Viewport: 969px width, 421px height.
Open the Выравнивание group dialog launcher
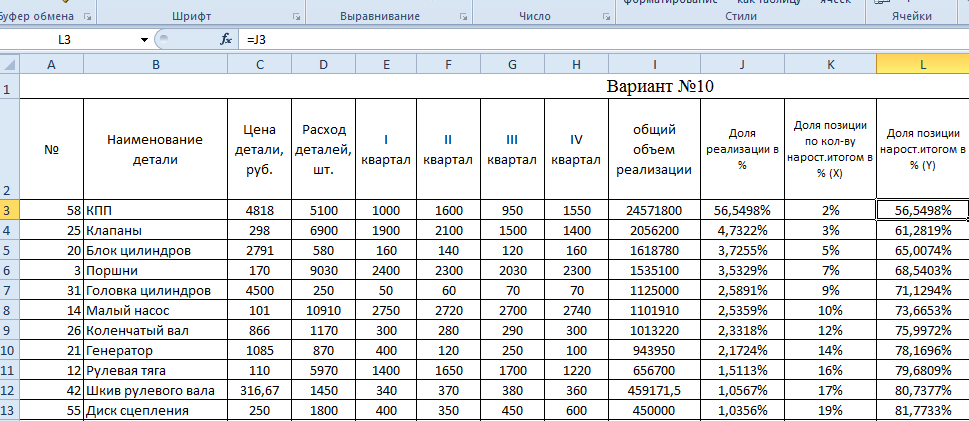[x=463, y=17]
